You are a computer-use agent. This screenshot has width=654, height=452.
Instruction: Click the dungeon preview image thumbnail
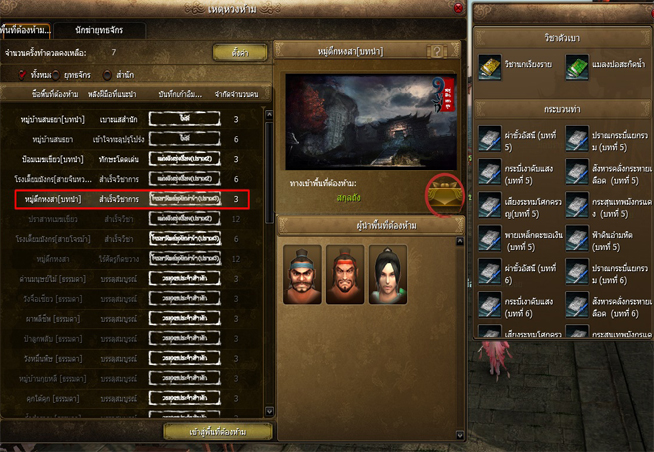(371, 121)
